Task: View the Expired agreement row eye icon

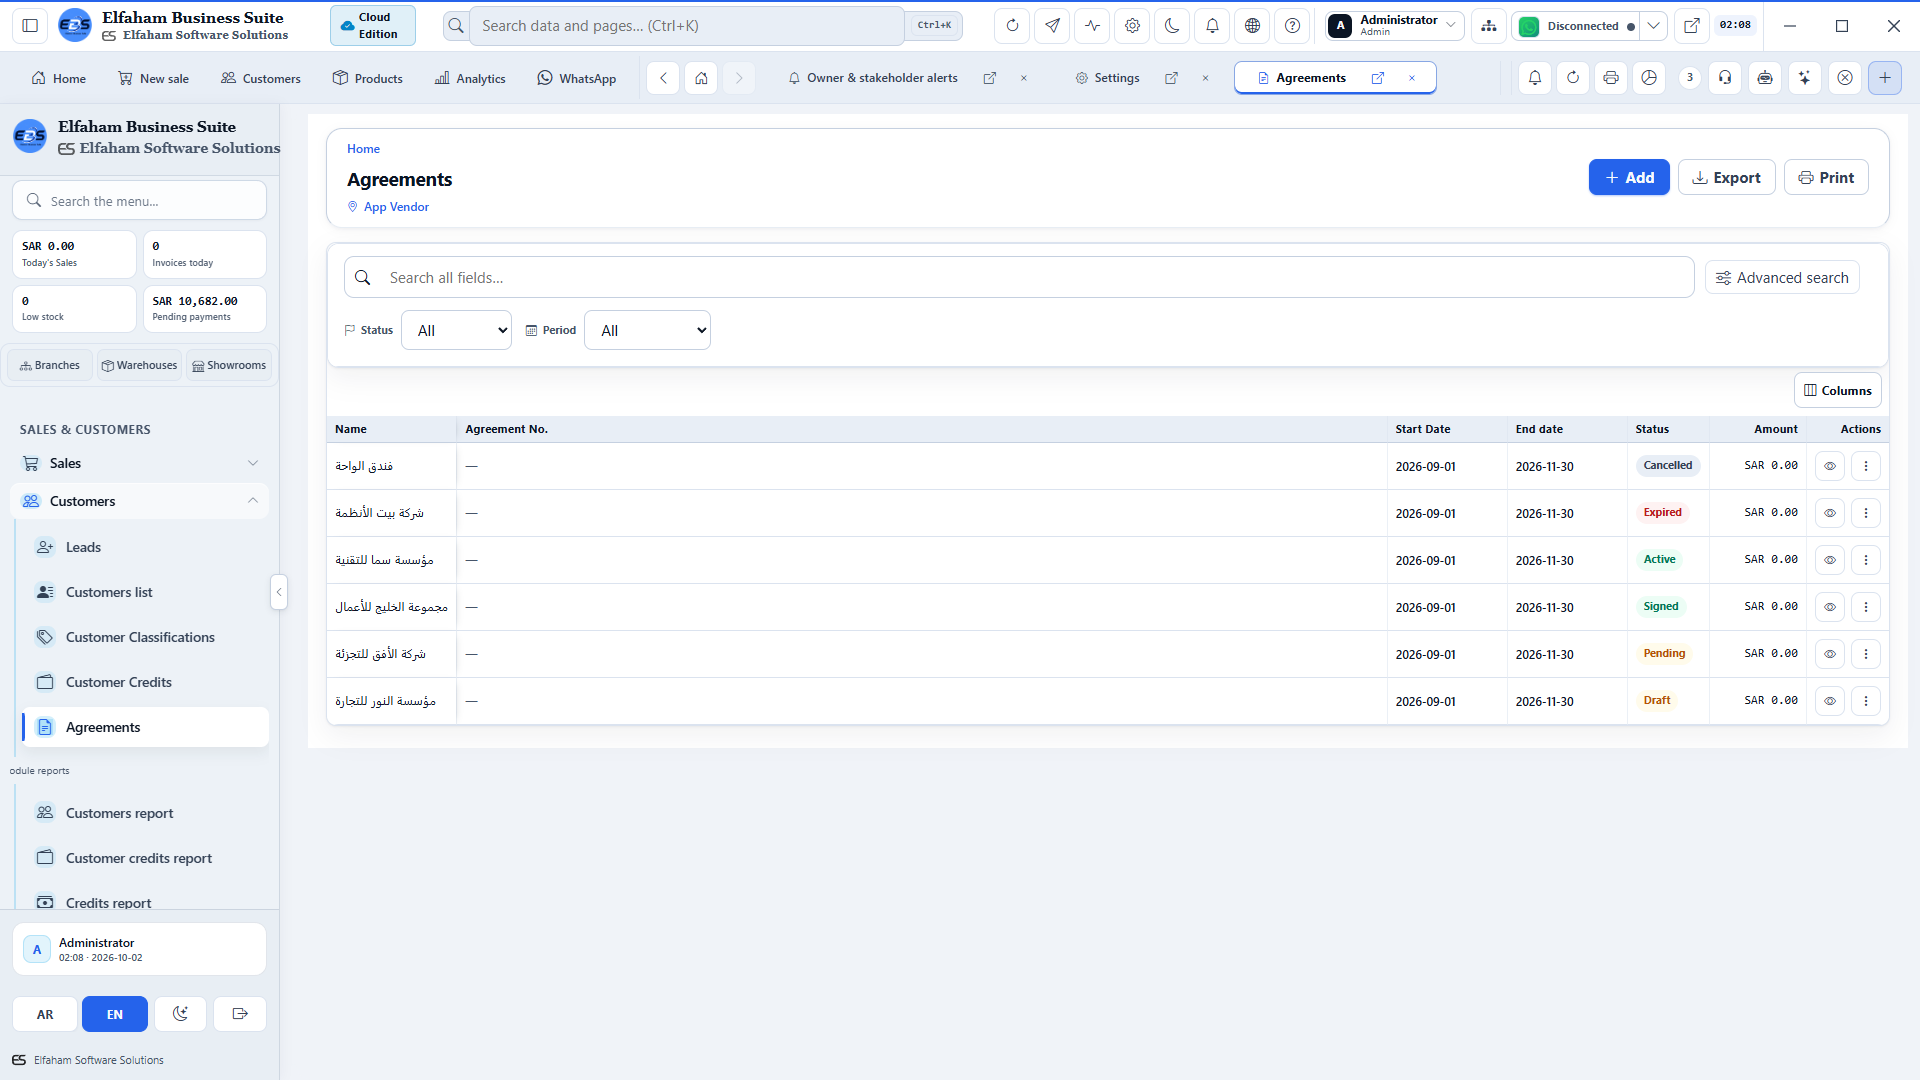Action: 1829,513
